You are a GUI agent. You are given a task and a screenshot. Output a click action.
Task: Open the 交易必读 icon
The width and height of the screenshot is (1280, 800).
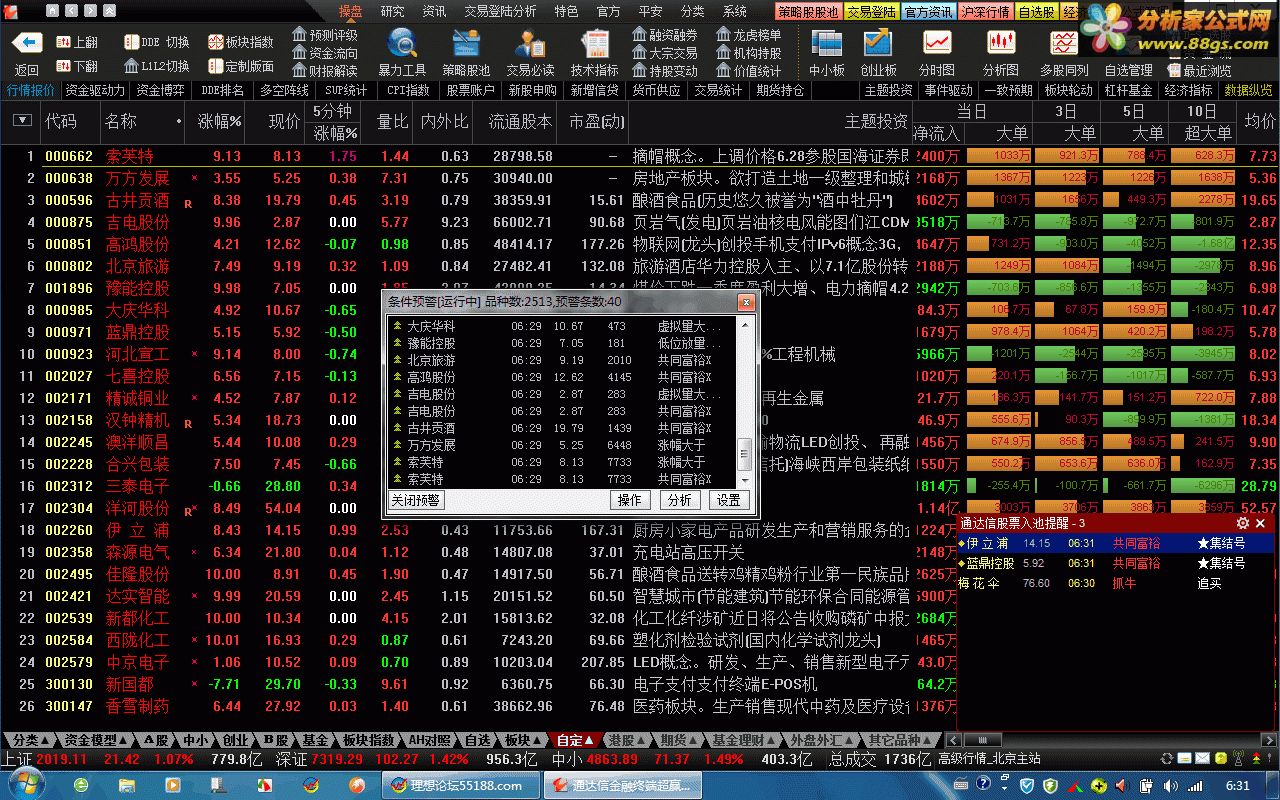click(530, 44)
